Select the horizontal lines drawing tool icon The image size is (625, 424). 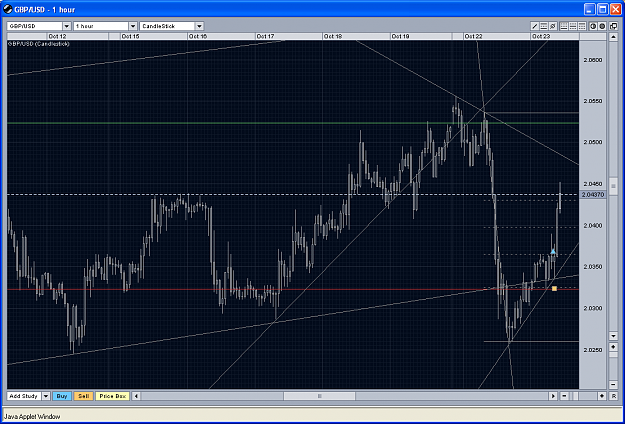544,26
